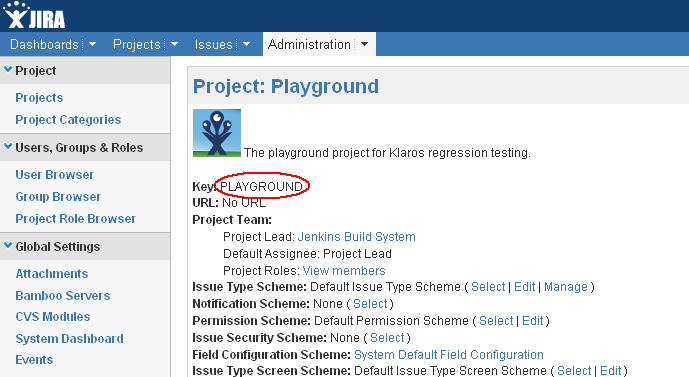689x377 pixels.
Task: Open the Administration dropdown arrow
Action: click(x=364, y=44)
